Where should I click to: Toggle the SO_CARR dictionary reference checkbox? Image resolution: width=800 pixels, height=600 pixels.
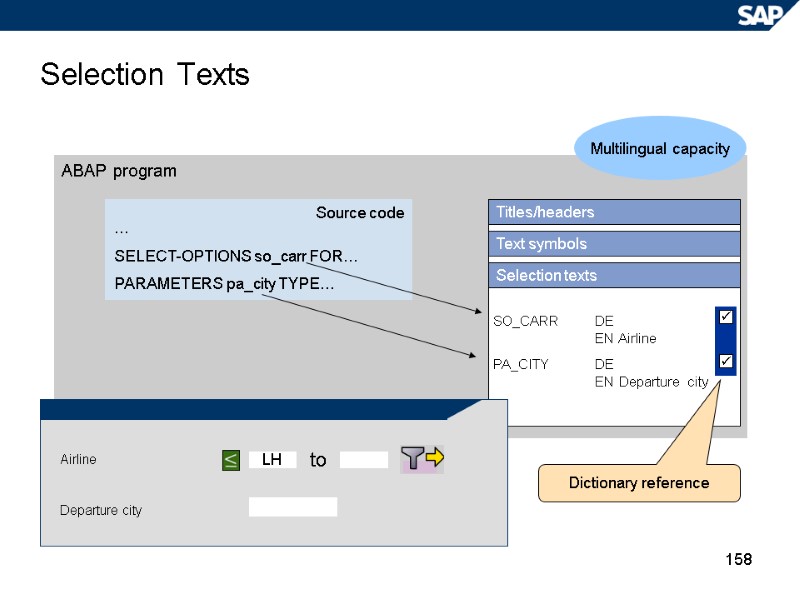726,317
